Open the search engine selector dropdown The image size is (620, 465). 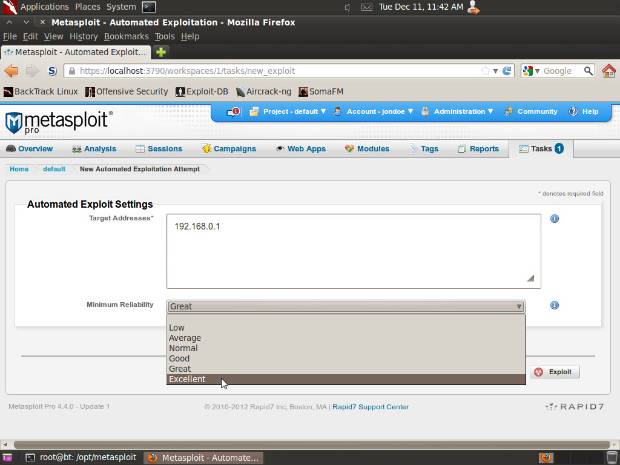(x=531, y=71)
